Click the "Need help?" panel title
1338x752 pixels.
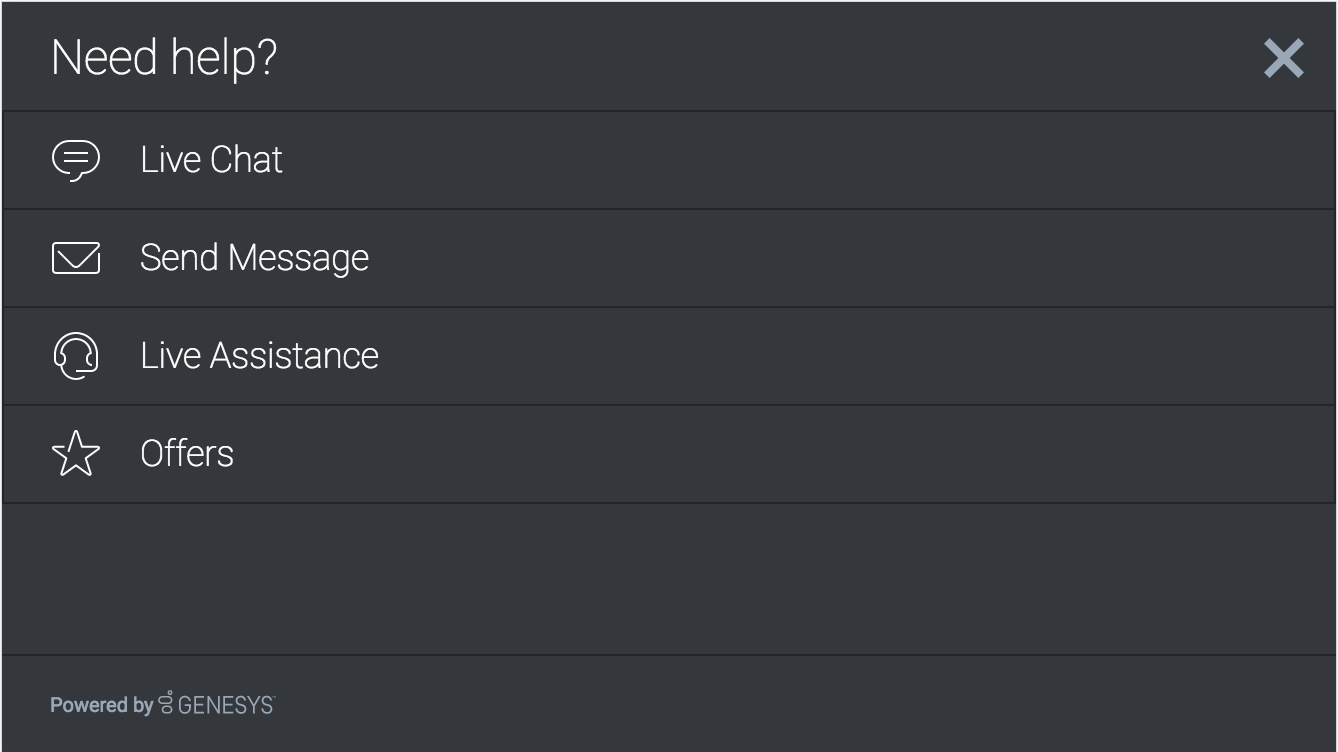point(163,58)
